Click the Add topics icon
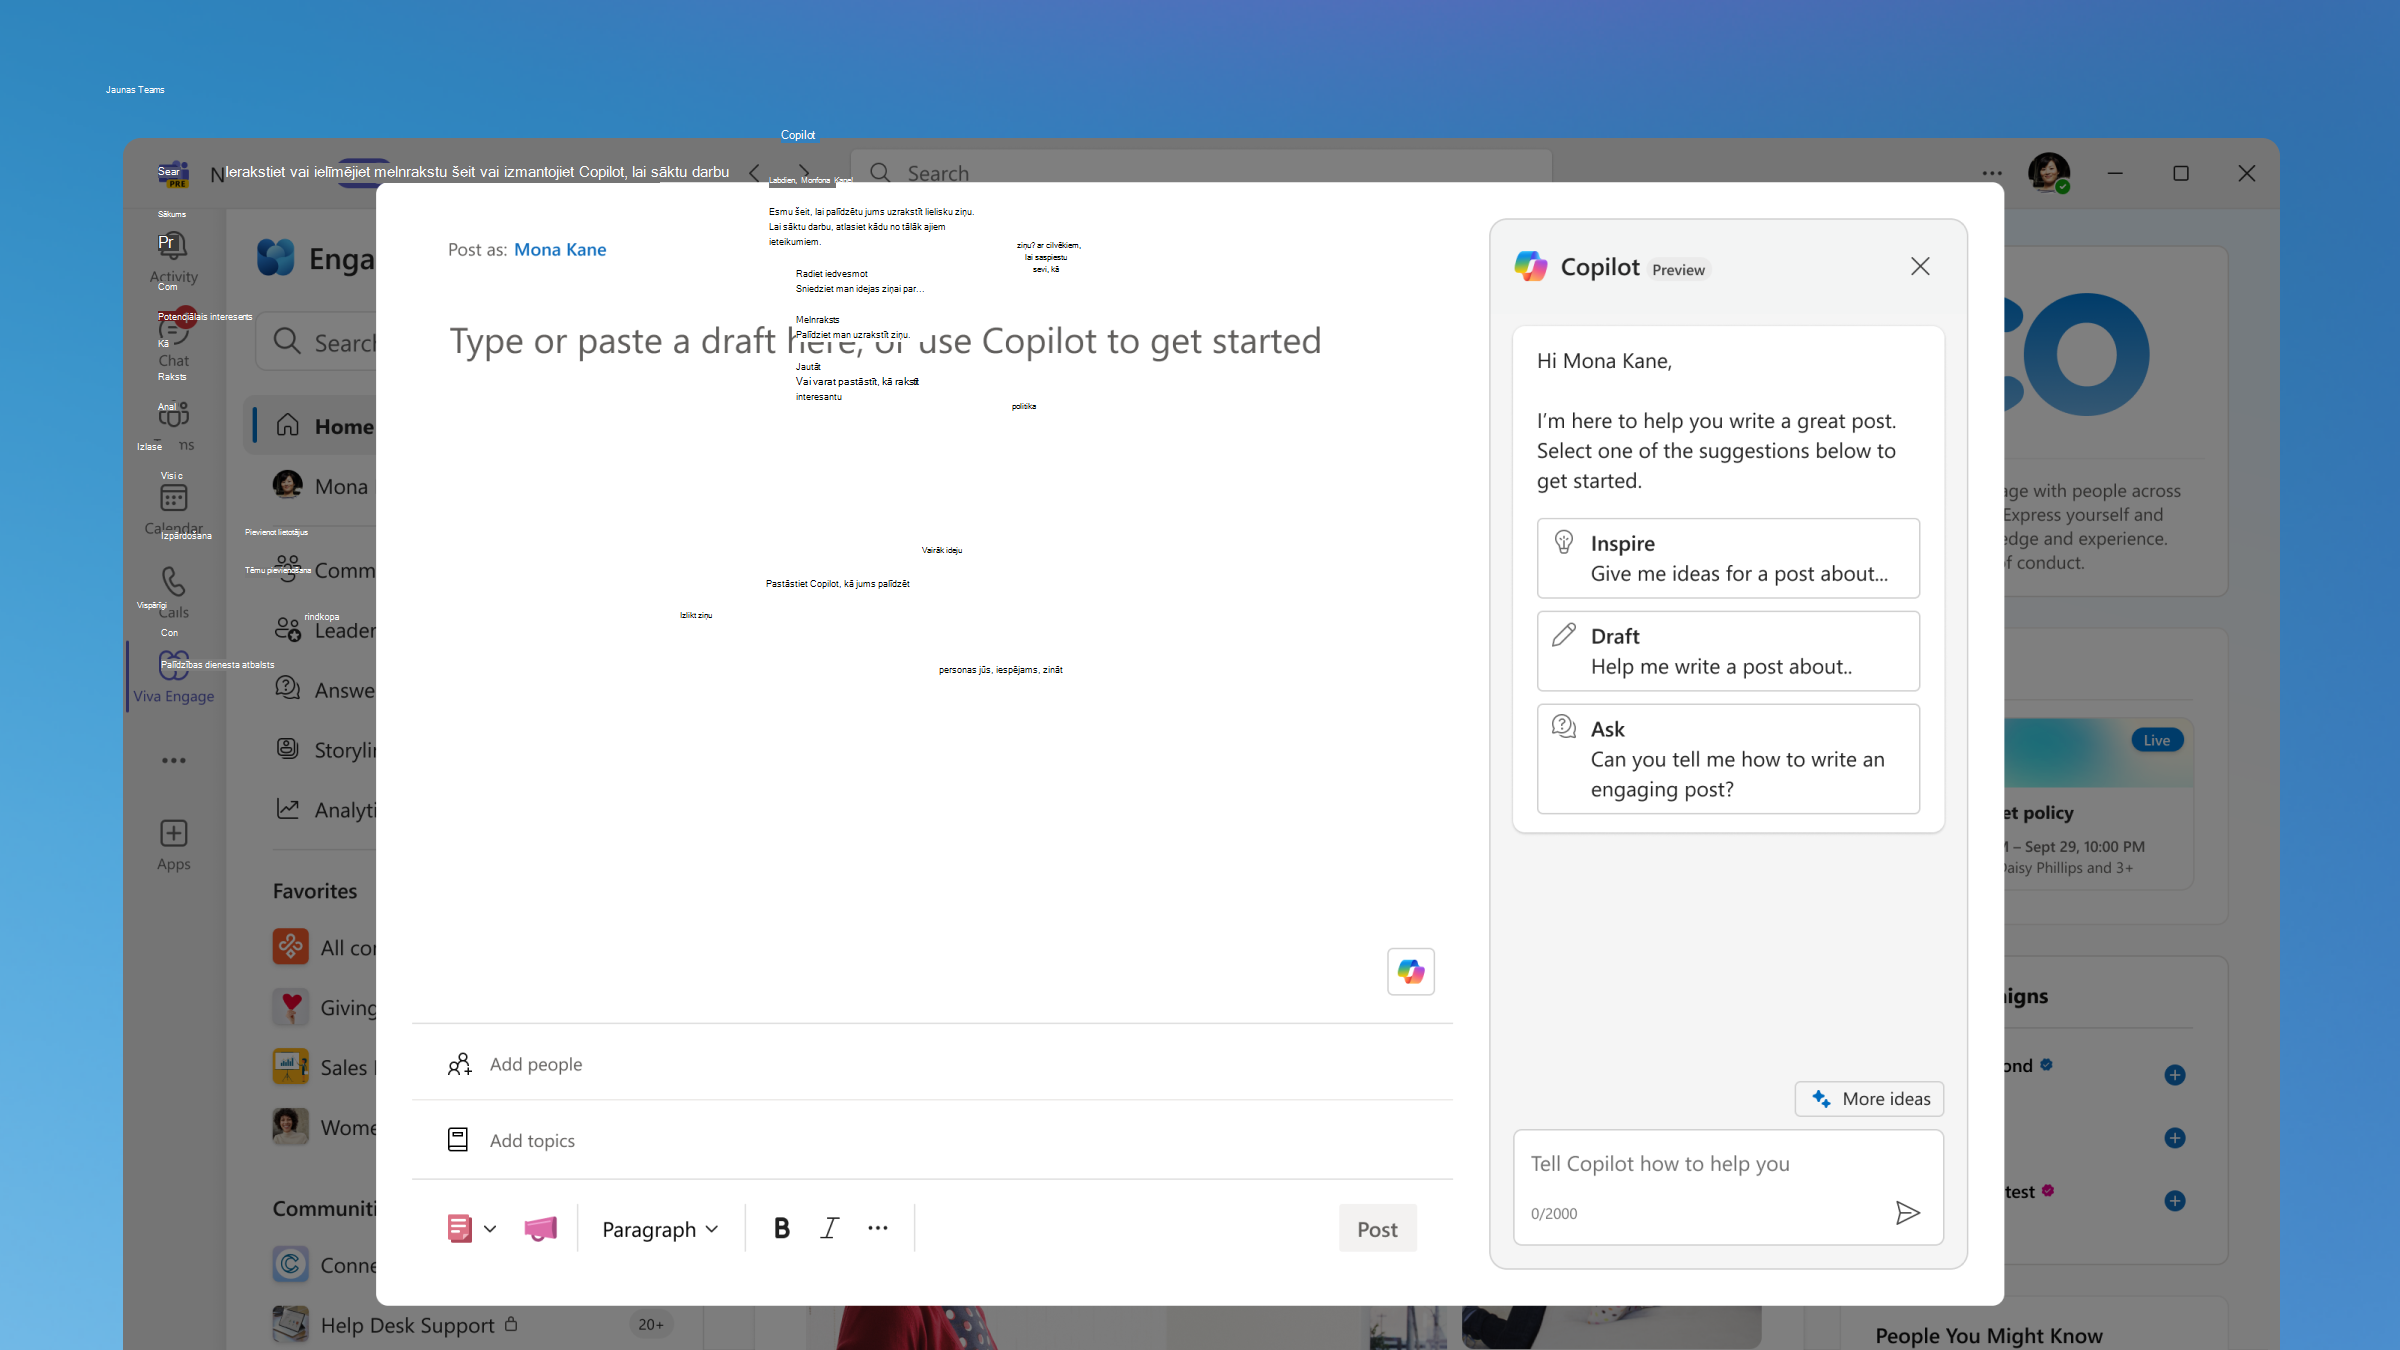The image size is (2400, 1350). [457, 1141]
